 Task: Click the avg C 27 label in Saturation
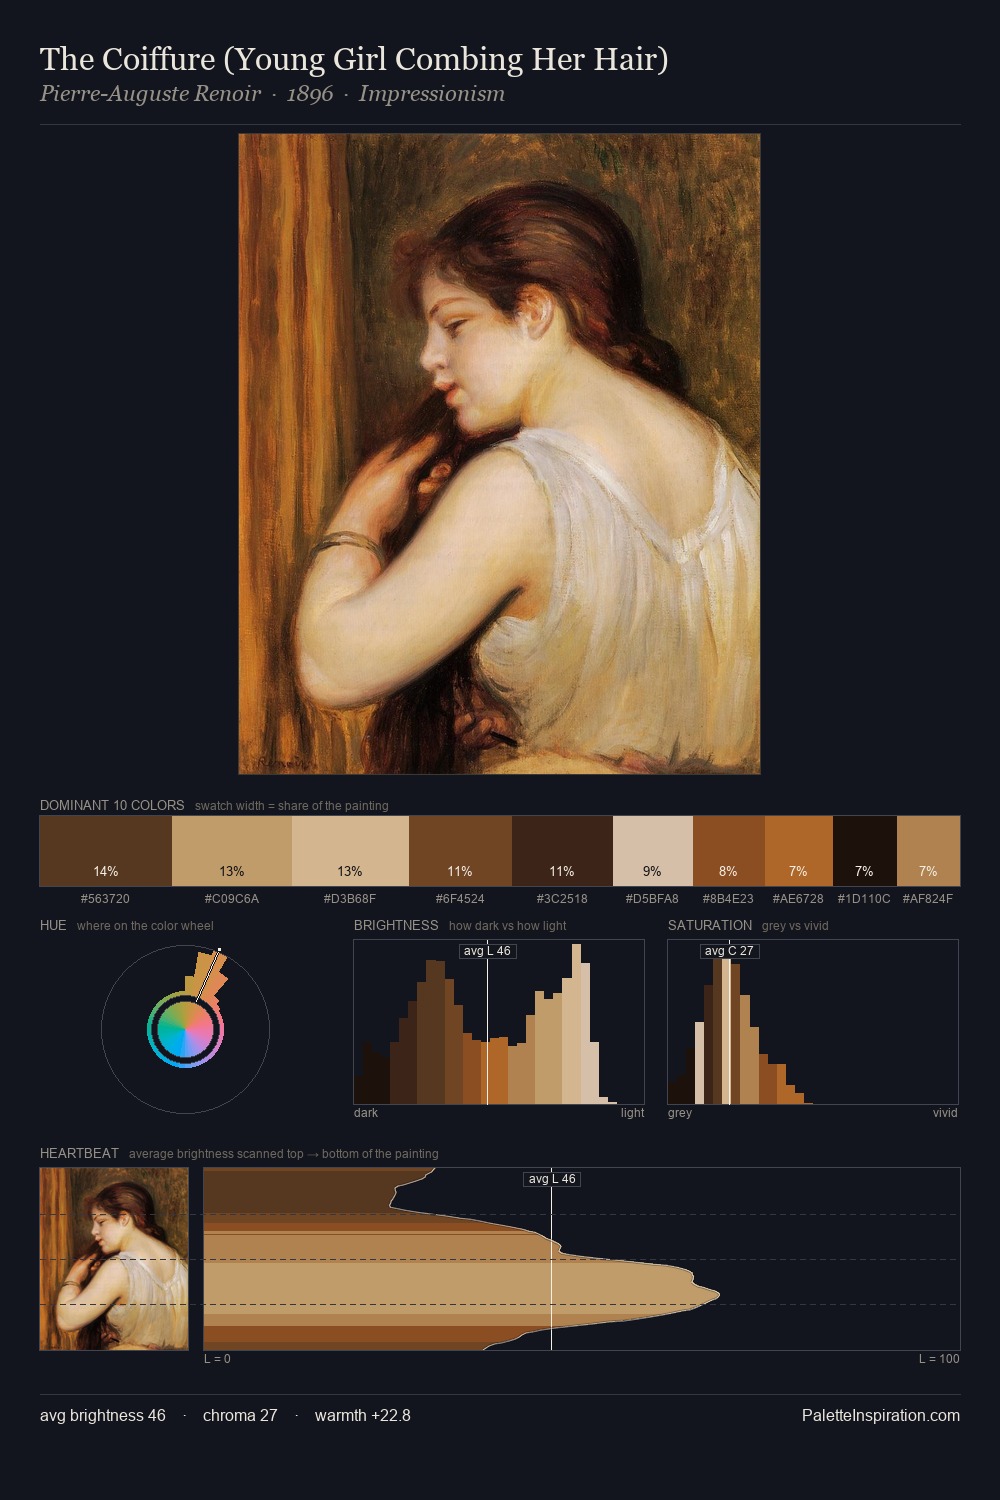(x=729, y=951)
